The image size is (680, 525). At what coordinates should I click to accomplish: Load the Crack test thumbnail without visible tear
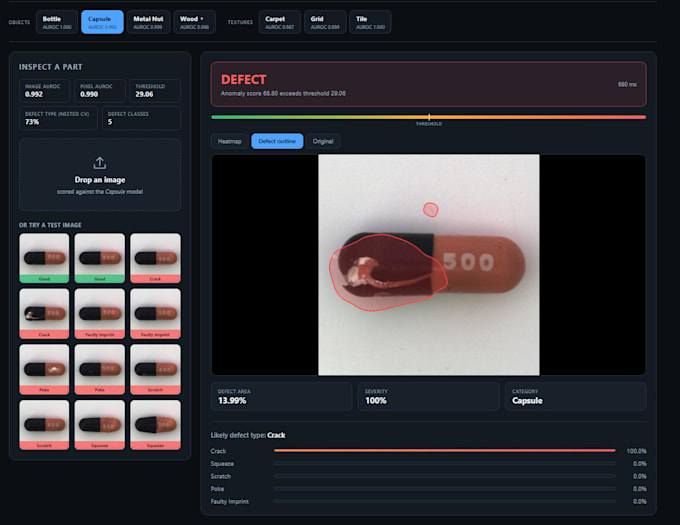[155, 258]
